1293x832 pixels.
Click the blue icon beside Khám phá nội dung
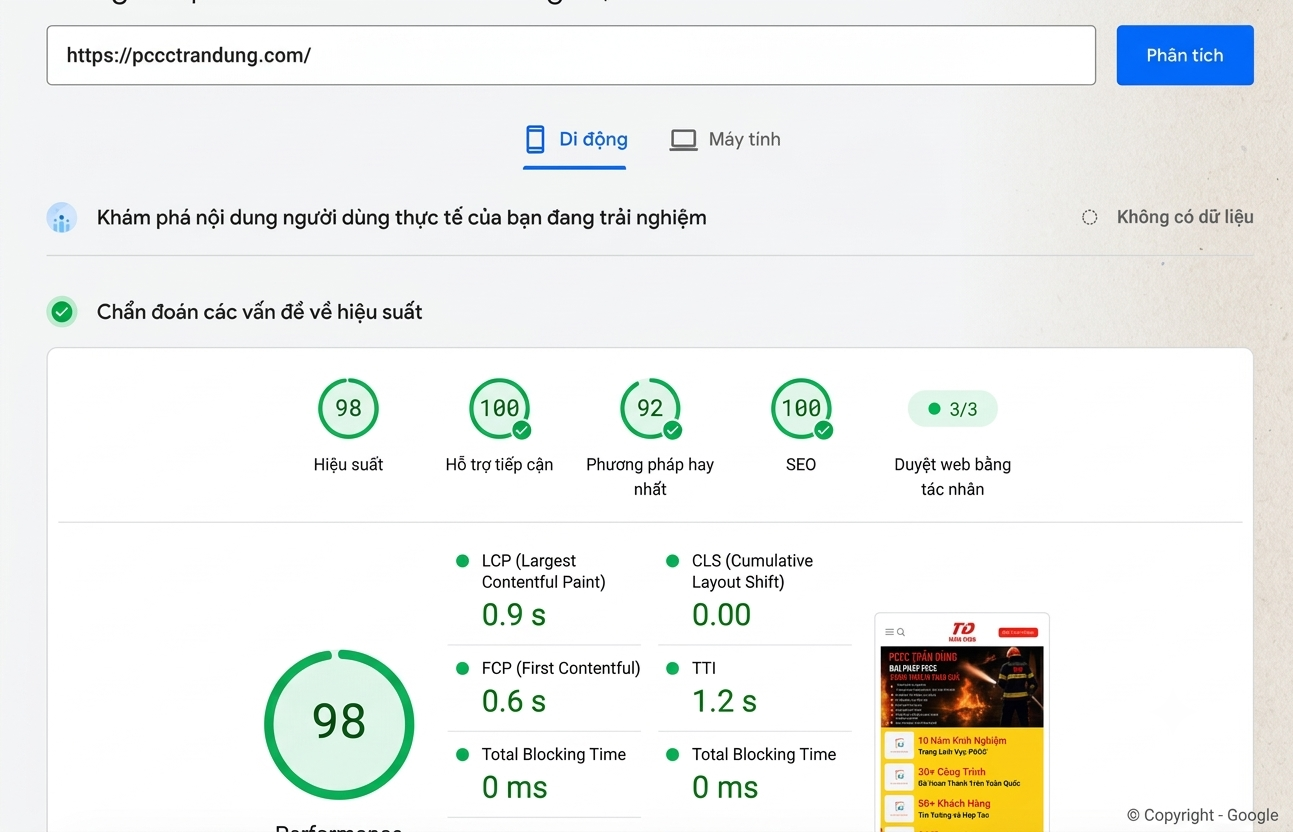(x=62, y=217)
